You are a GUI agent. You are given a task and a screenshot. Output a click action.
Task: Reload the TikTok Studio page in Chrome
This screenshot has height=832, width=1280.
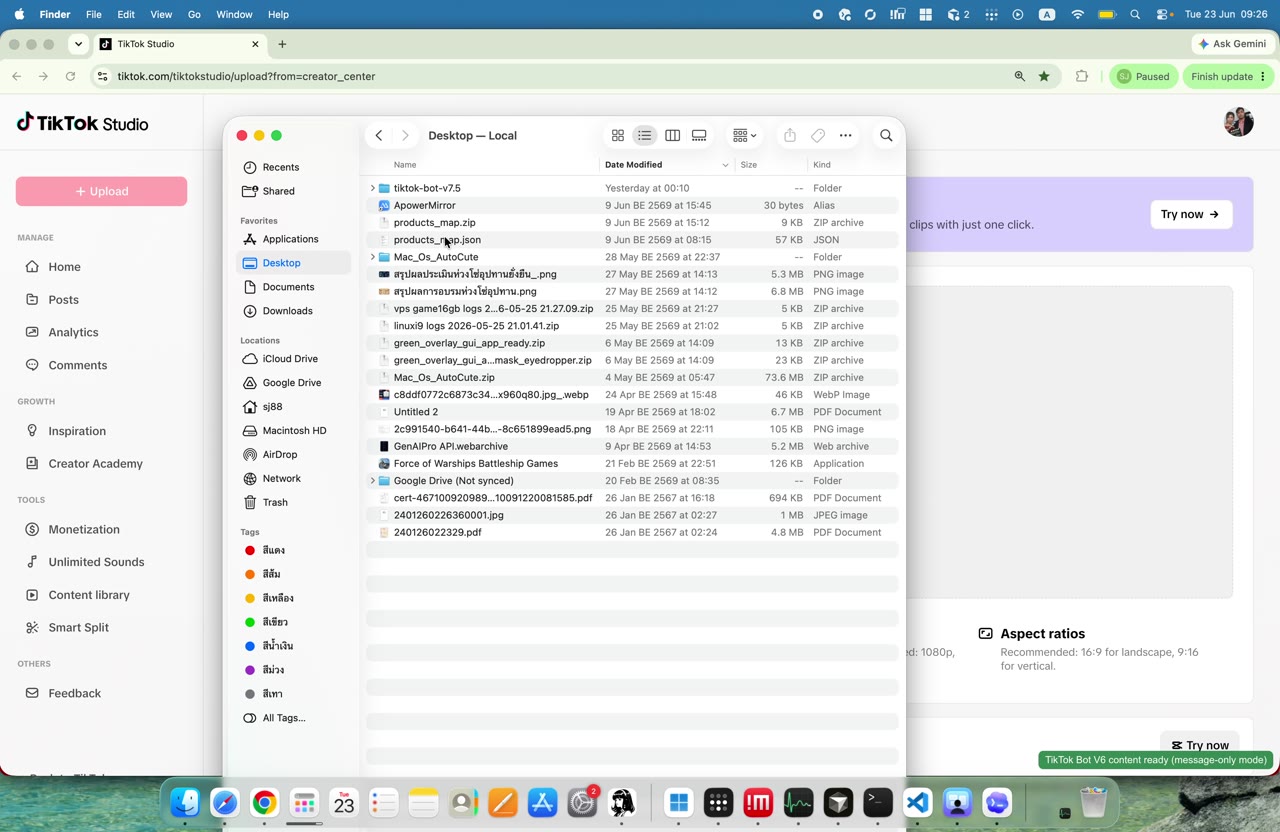pos(70,76)
